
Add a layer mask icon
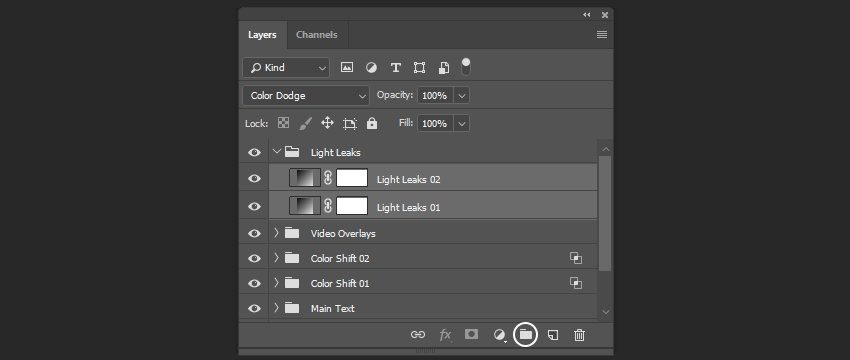coord(472,334)
